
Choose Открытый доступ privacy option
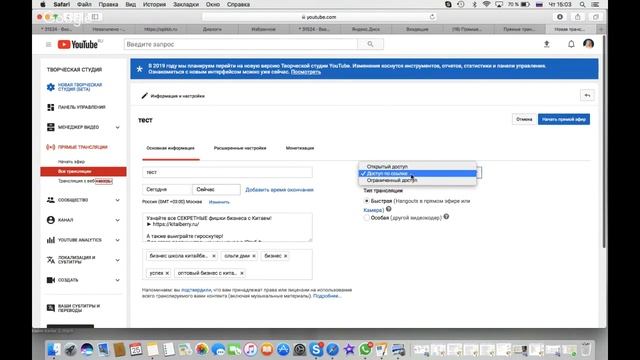pos(417,167)
